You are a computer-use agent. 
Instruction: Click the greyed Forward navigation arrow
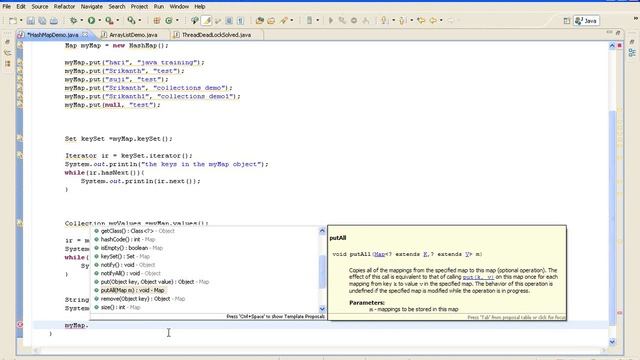click(450, 20)
